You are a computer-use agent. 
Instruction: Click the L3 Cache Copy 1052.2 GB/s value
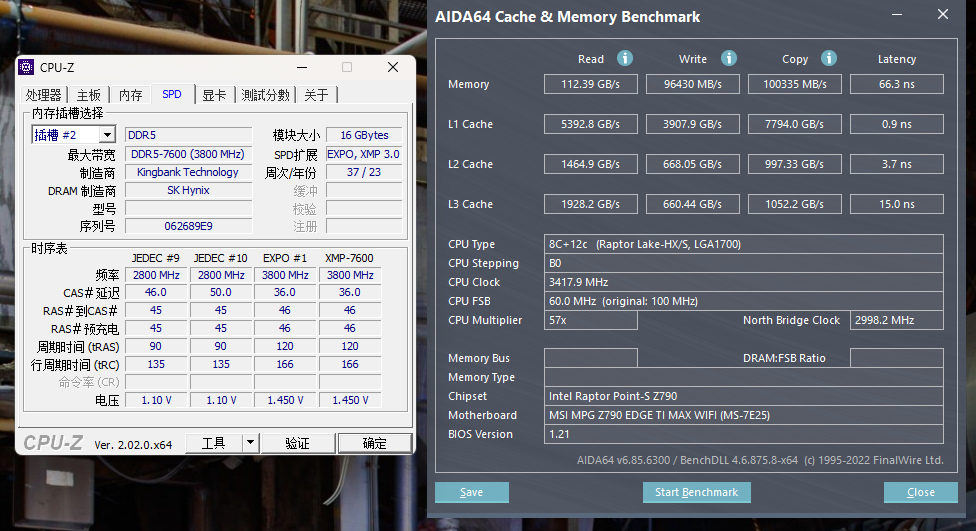click(795, 204)
